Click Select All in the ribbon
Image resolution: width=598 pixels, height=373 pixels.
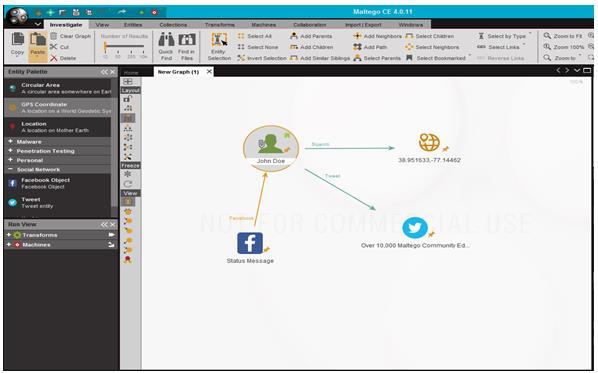click(x=254, y=36)
